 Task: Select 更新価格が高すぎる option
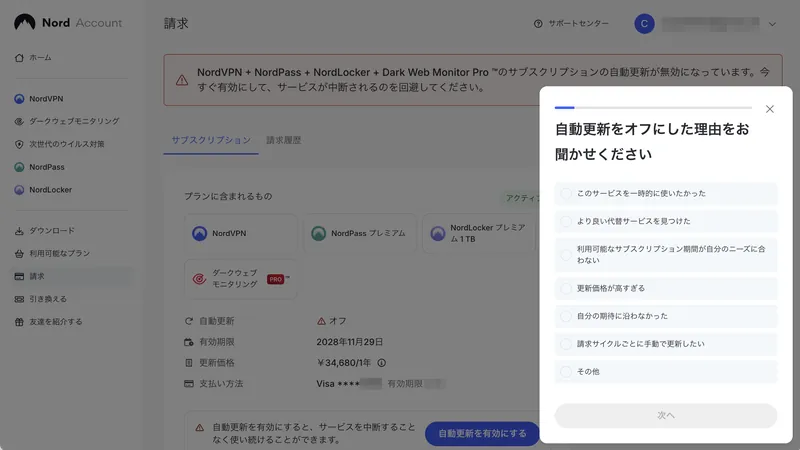point(666,288)
